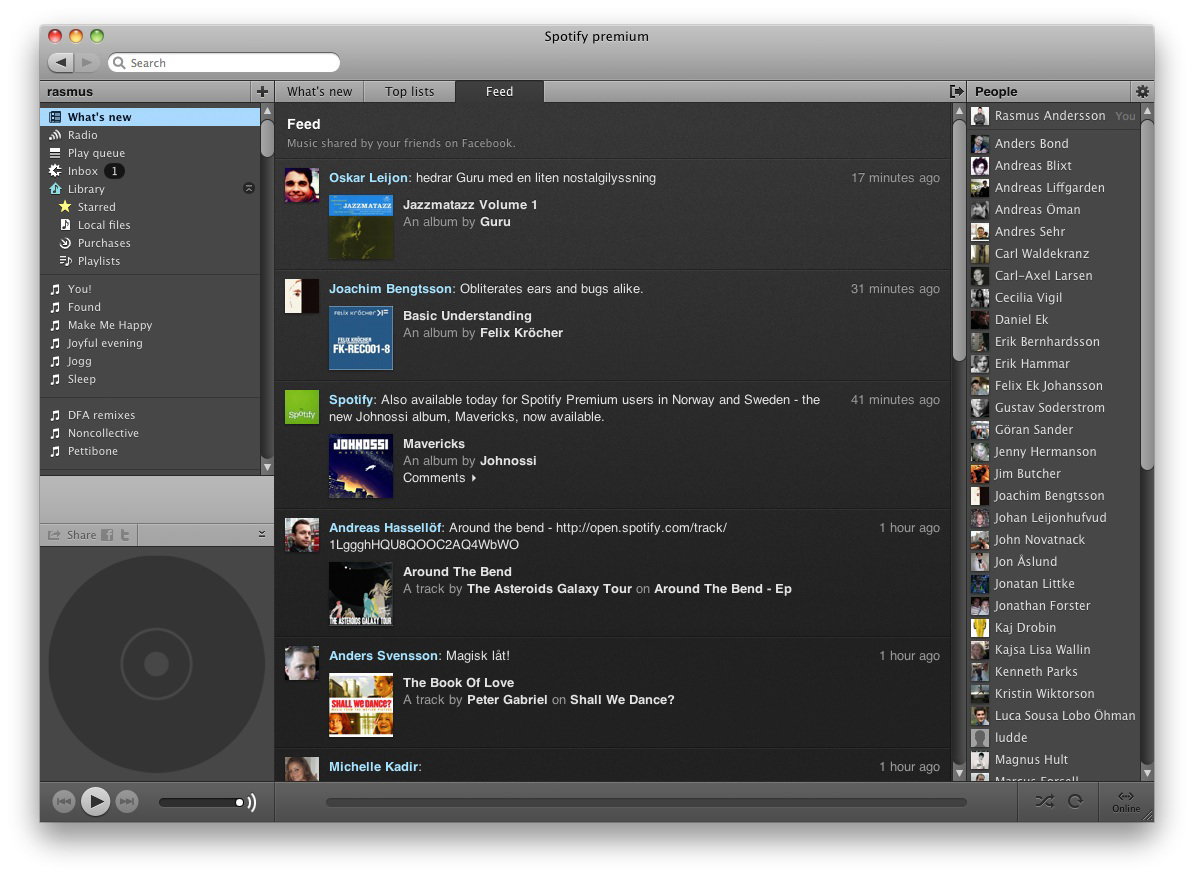The image size is (1194, 877).
Task: Open Purchases in the library
Action: click(x=149, y=243)
